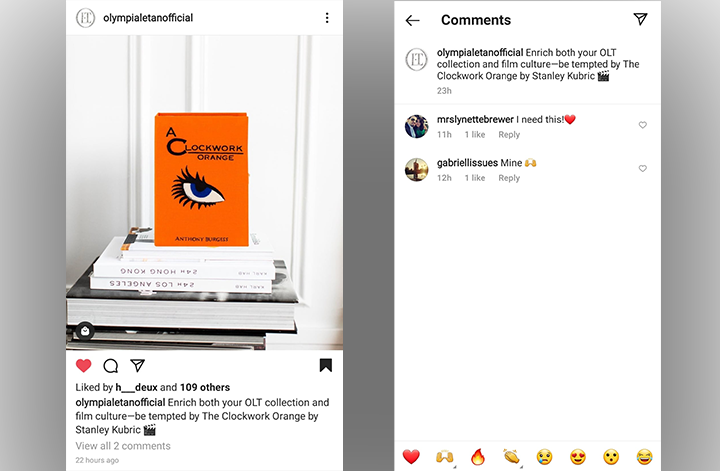Insert fire emoji quick reaction
Image resolution: width=720 pixels, height=471 pixels.
[478, 457]
